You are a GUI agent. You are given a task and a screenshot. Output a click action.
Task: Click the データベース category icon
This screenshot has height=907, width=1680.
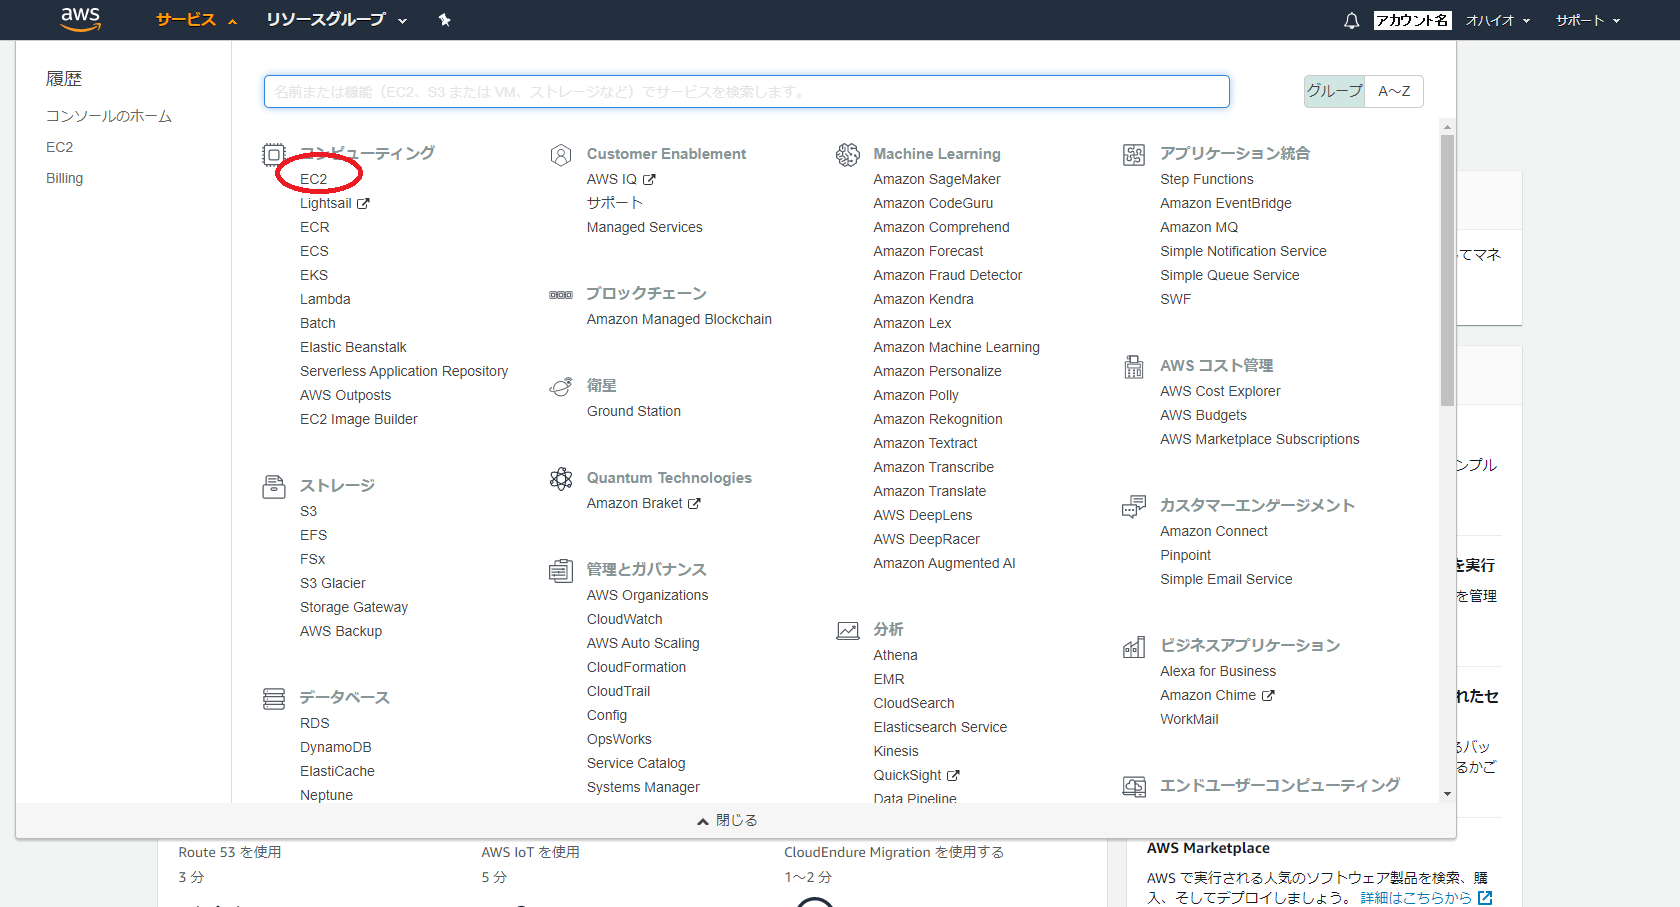(x=274, y=699)
